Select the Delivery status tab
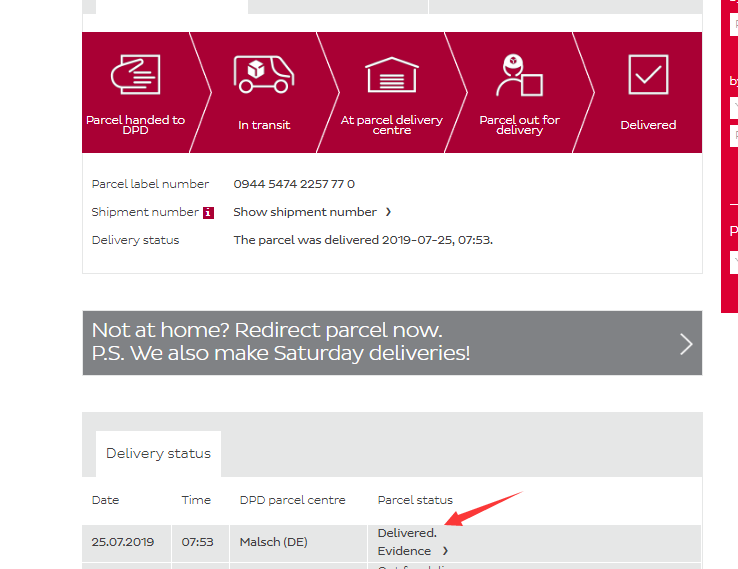 tap(158, 453)
